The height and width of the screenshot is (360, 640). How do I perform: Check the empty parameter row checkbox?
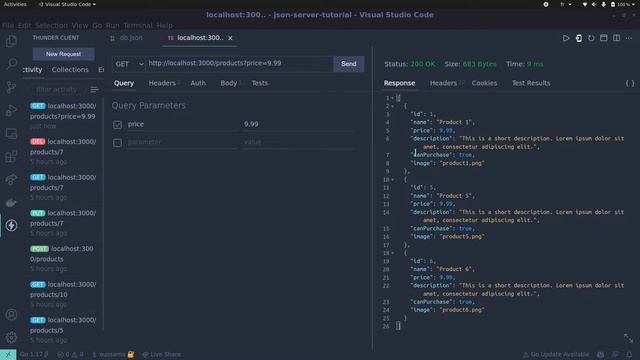[118, 142]
